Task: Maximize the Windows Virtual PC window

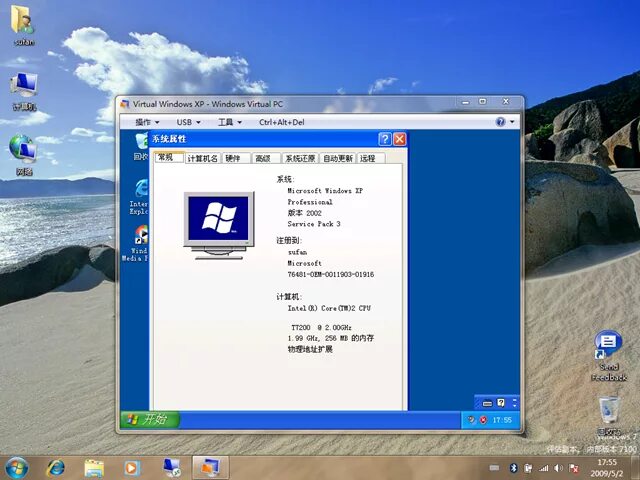Action: 482,102
